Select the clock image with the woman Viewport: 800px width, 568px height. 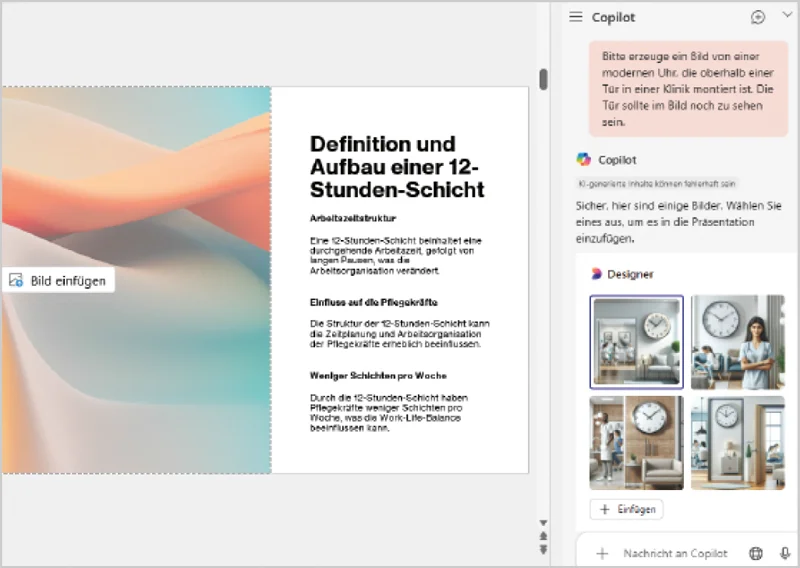(x=738, y=341)
